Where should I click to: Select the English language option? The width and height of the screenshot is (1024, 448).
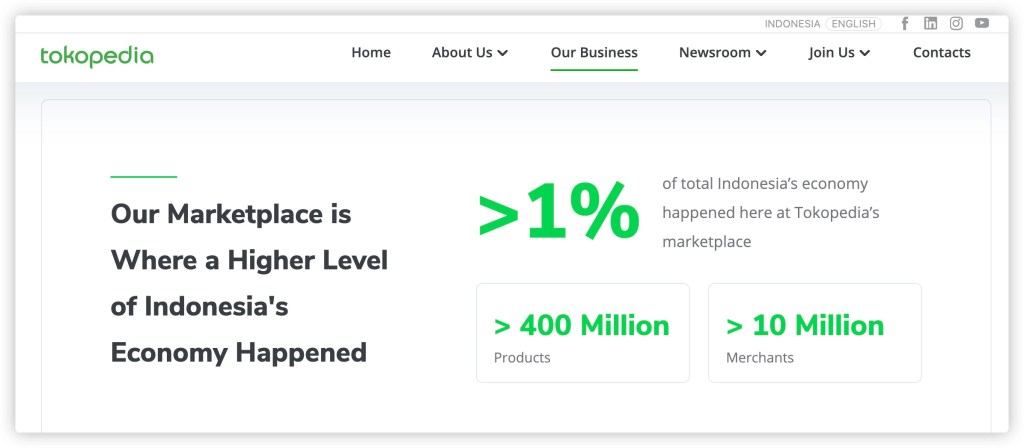pos(853,24)
